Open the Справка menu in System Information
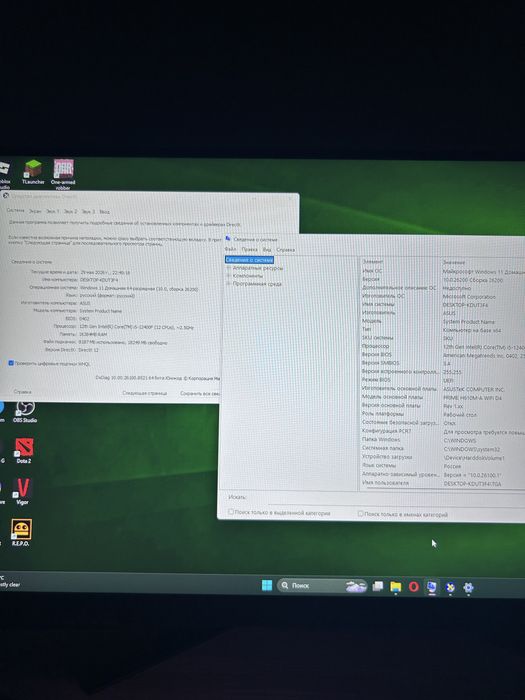 [x=286, y=250]
